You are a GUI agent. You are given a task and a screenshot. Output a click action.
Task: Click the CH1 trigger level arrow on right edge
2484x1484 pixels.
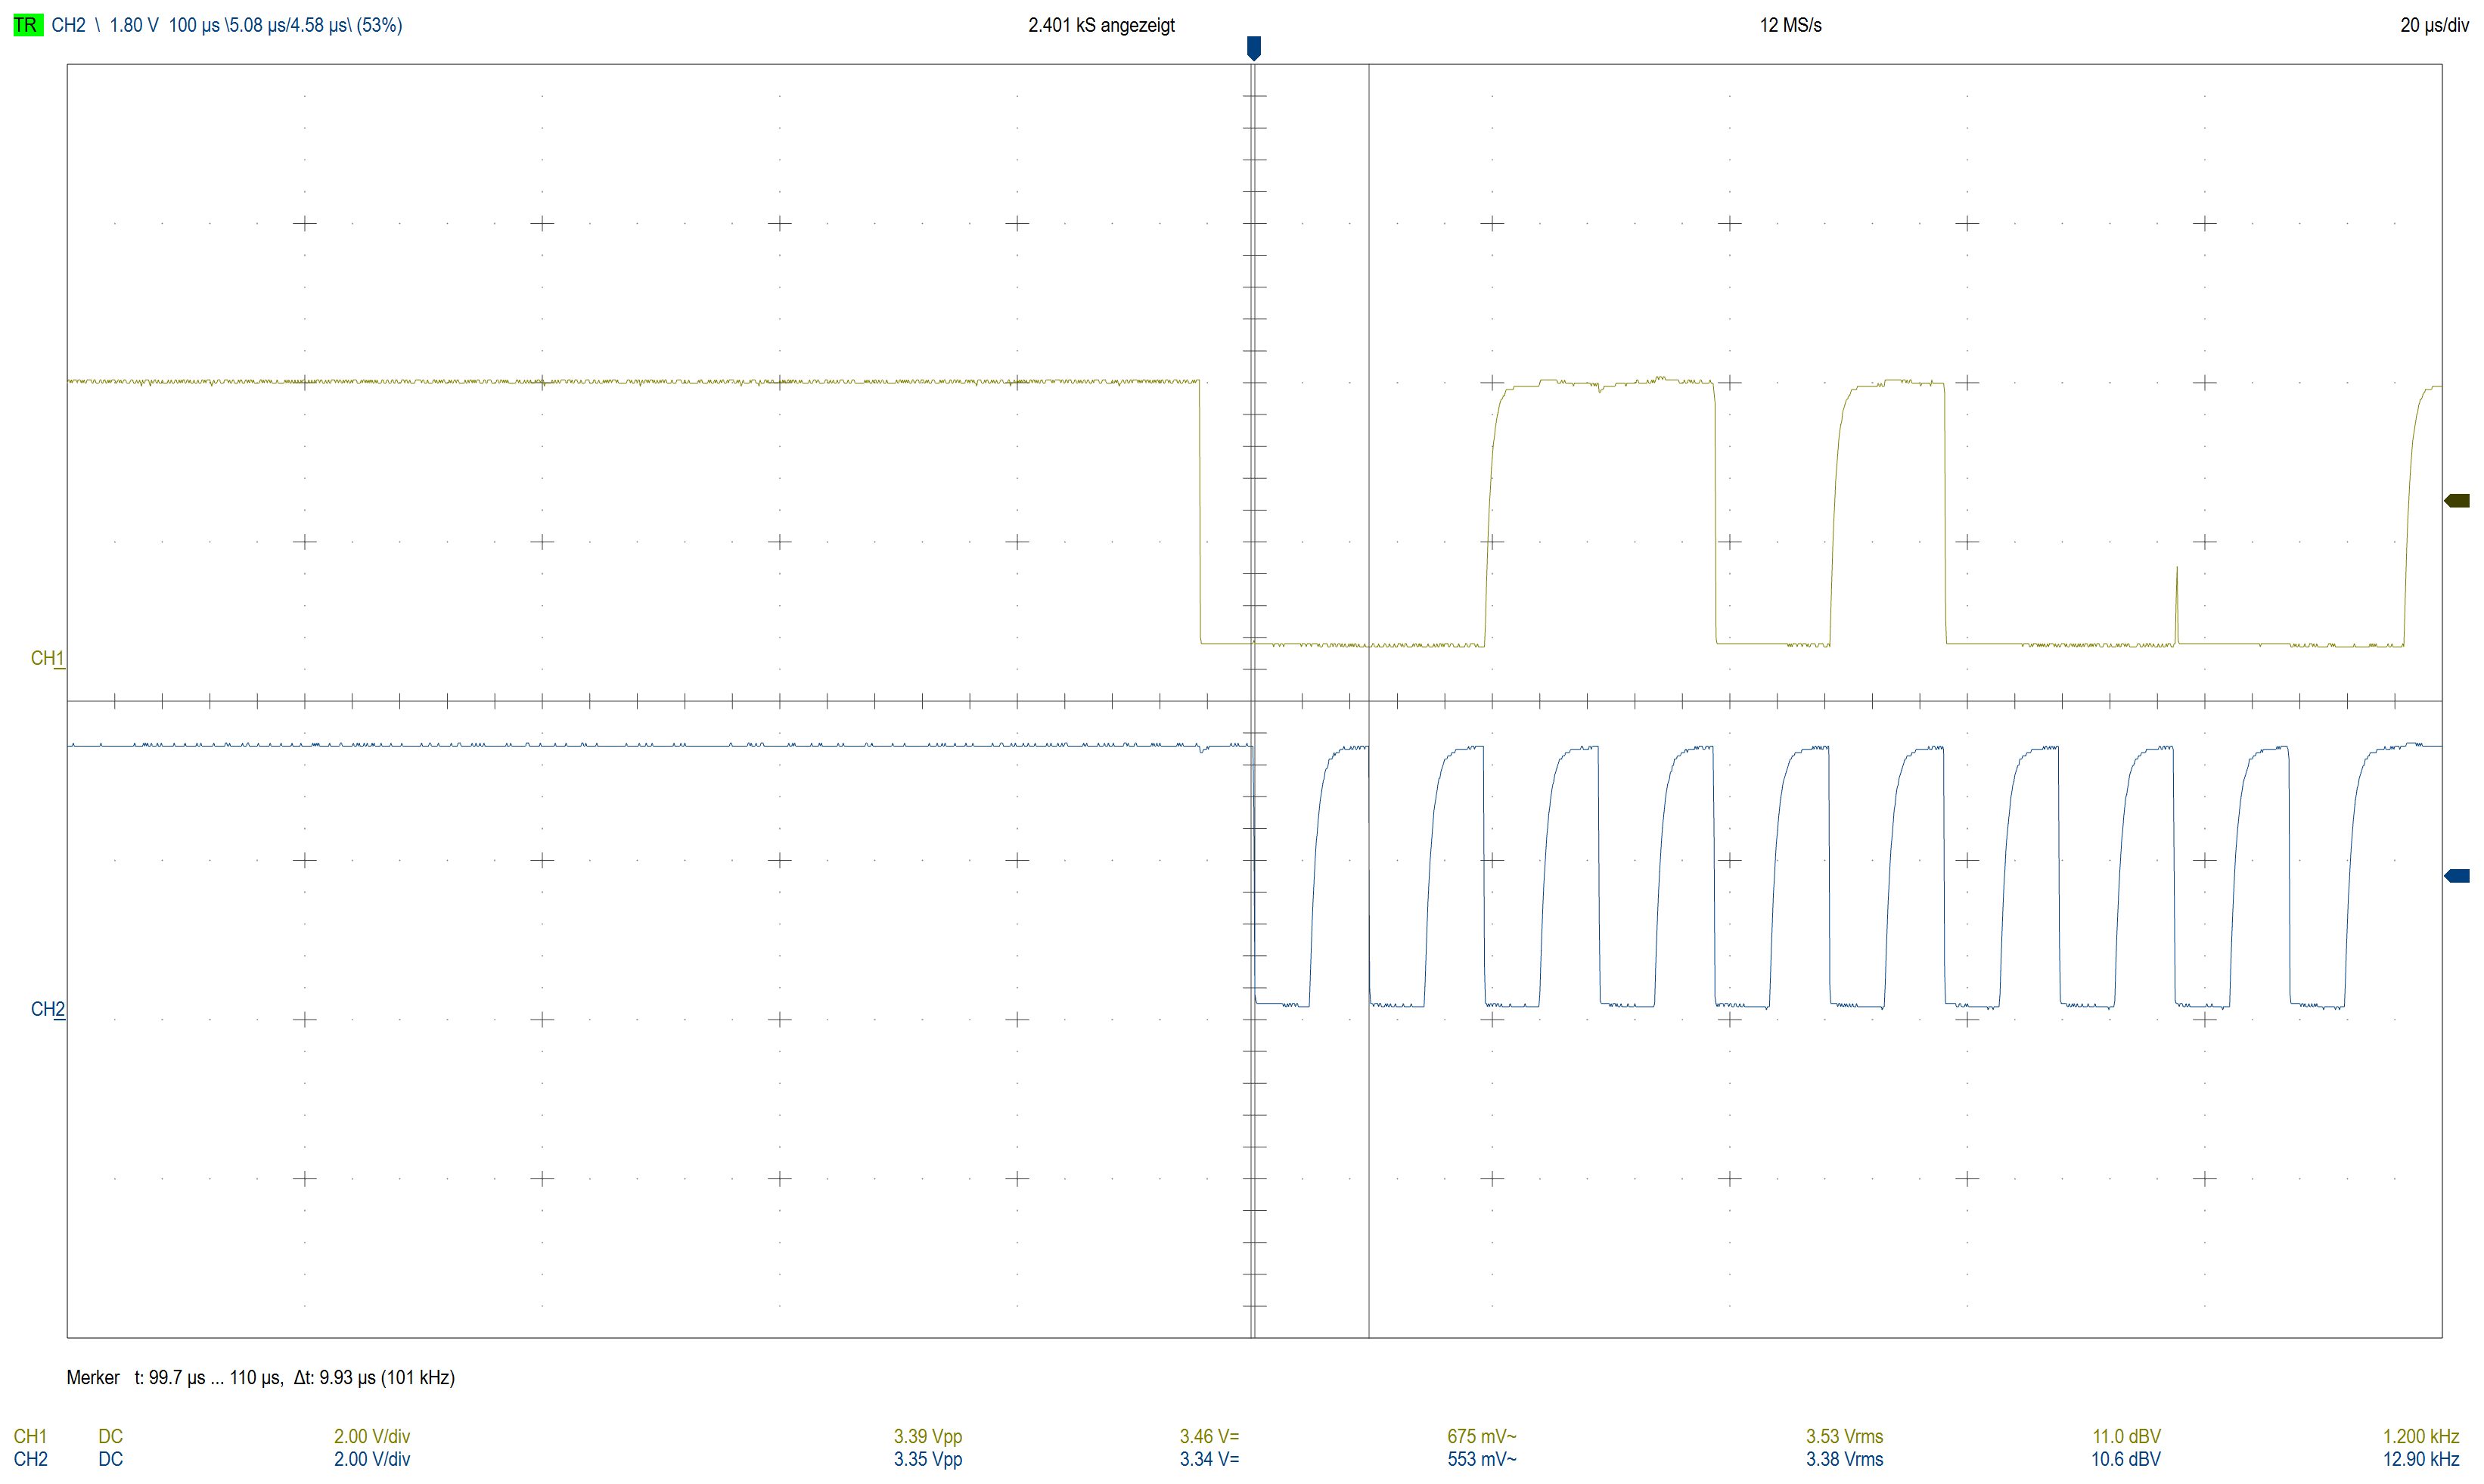tap(2457, 501)
